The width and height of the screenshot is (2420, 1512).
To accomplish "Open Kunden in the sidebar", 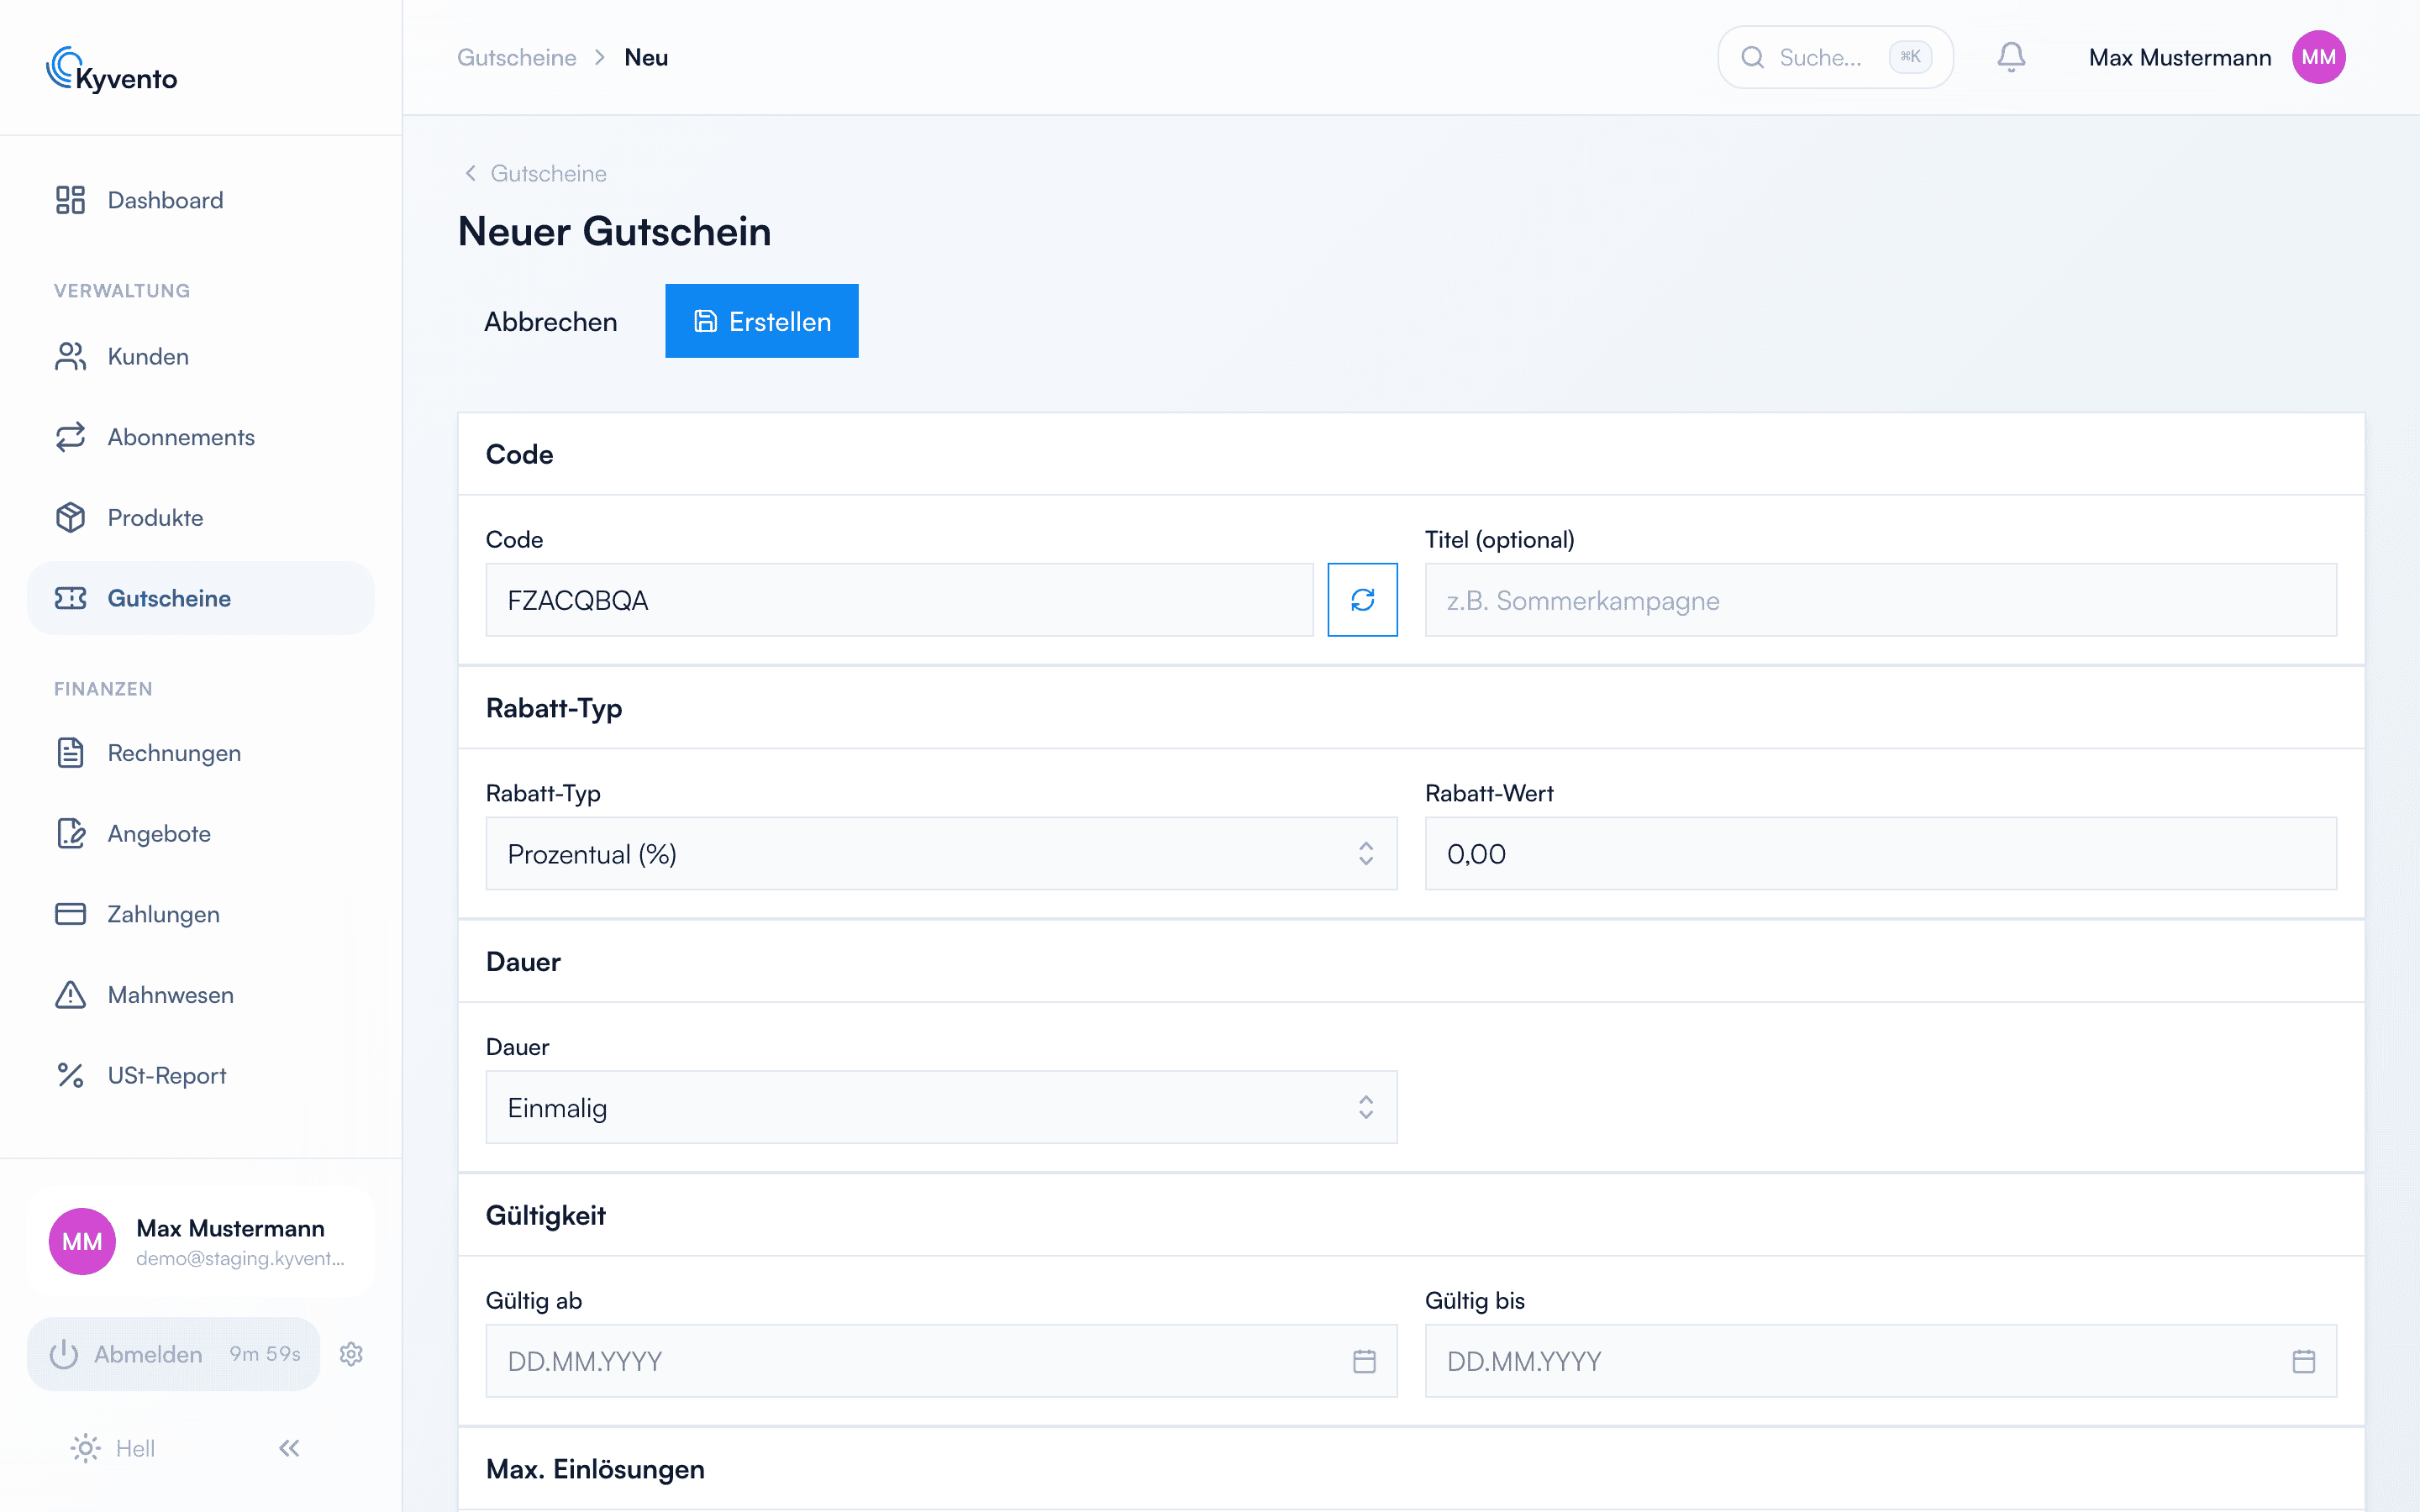I will pyautogui.click(x=200, y=357).
